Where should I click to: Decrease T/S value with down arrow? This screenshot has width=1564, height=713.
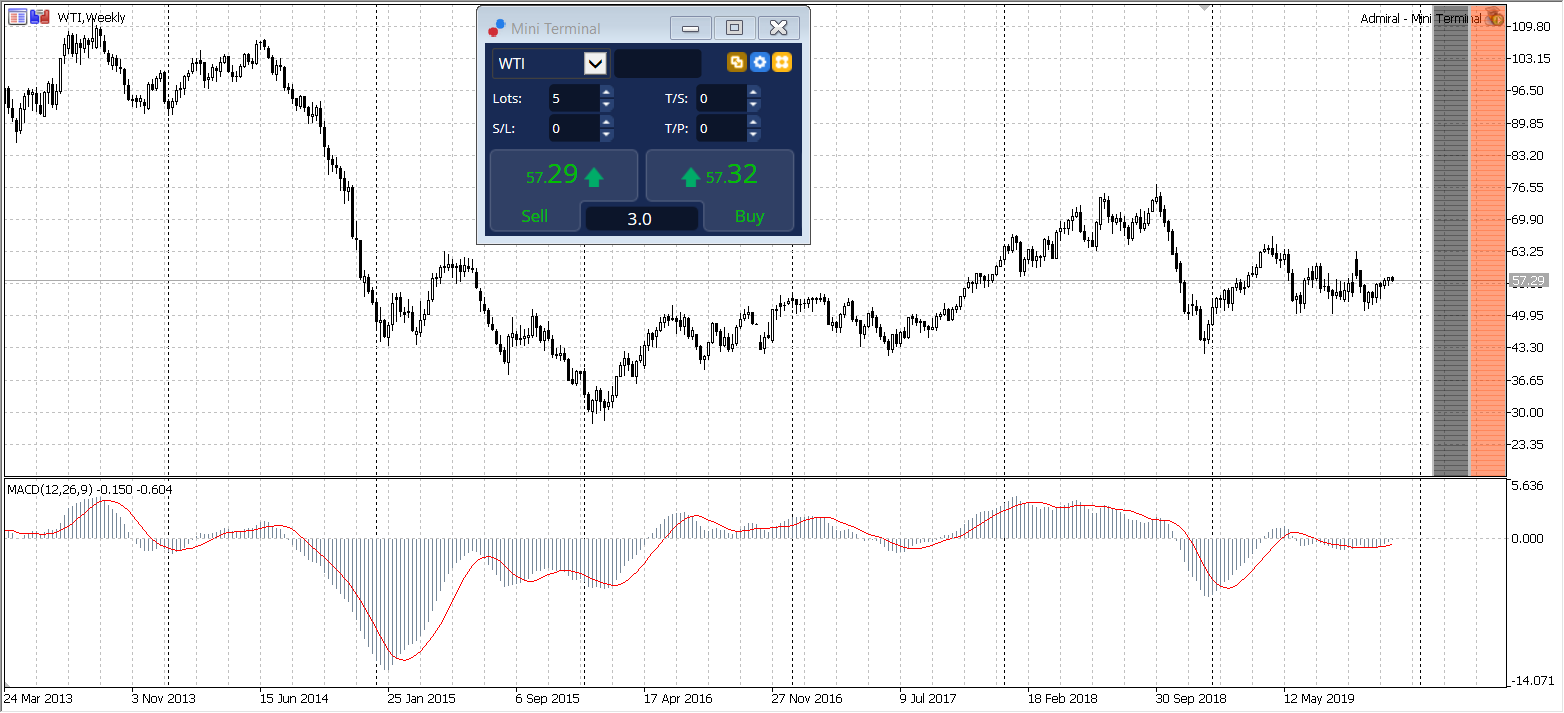[x=754, y=105]
